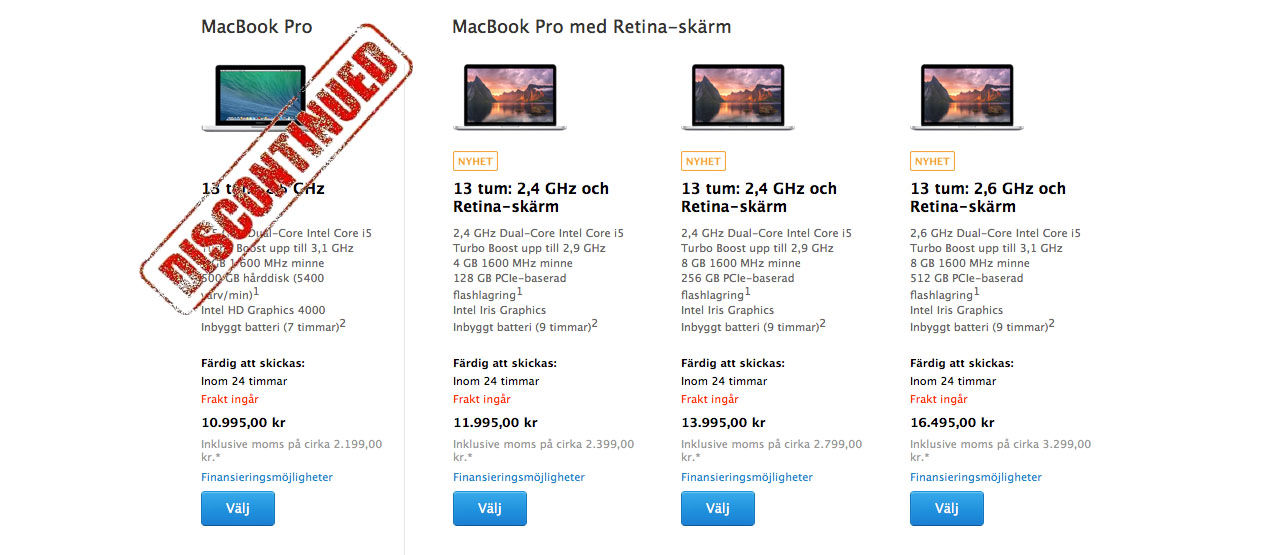Click NYHET badge on 128 GB model

(x=475, y=161)
